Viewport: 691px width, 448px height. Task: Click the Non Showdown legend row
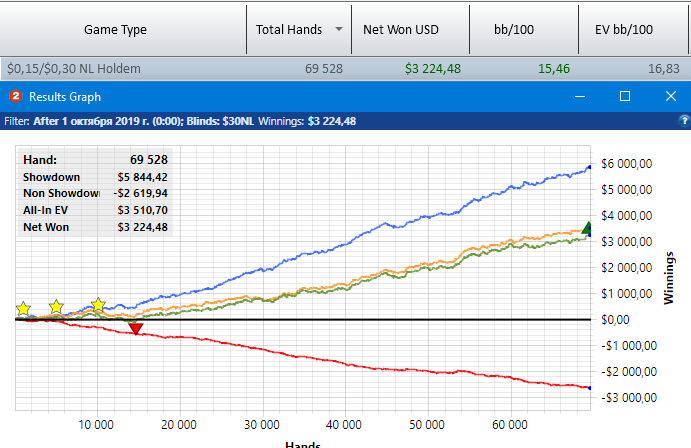pyautogui.click(x=95, y=193)
